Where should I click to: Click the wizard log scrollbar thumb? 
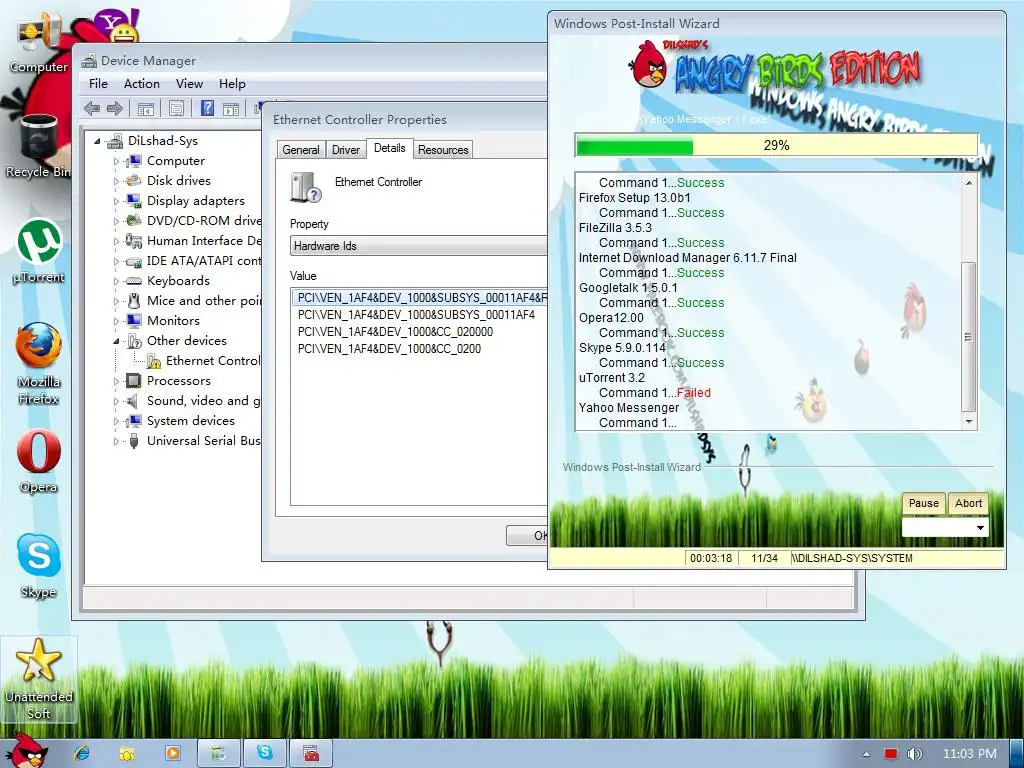tap(969, 336)
